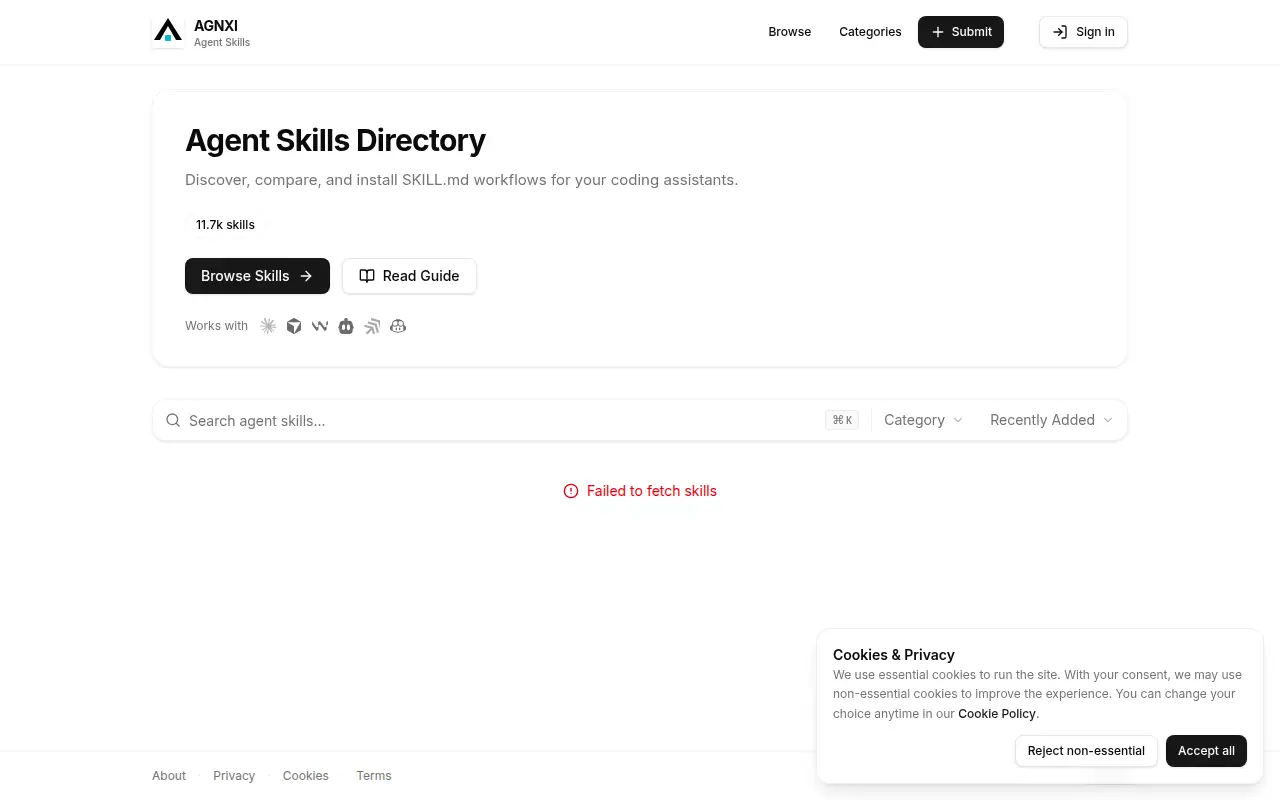Click the Submit button

pyautogui.click(x=961, y=32)
